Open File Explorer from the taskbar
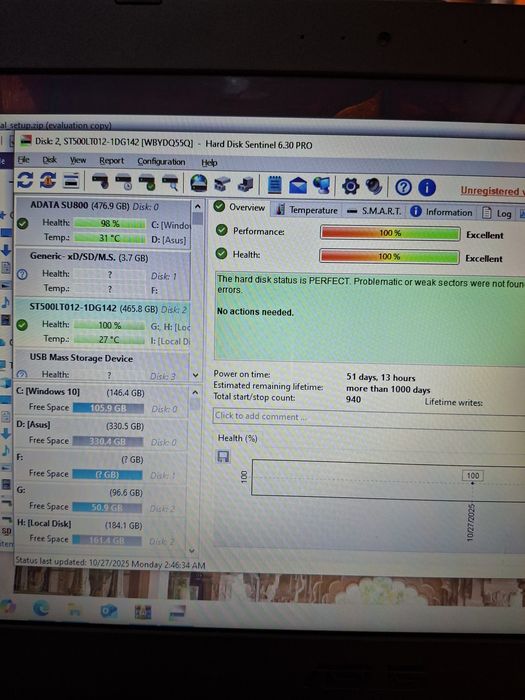This screenshot has height=700, width=525. [x=75, y=609]
